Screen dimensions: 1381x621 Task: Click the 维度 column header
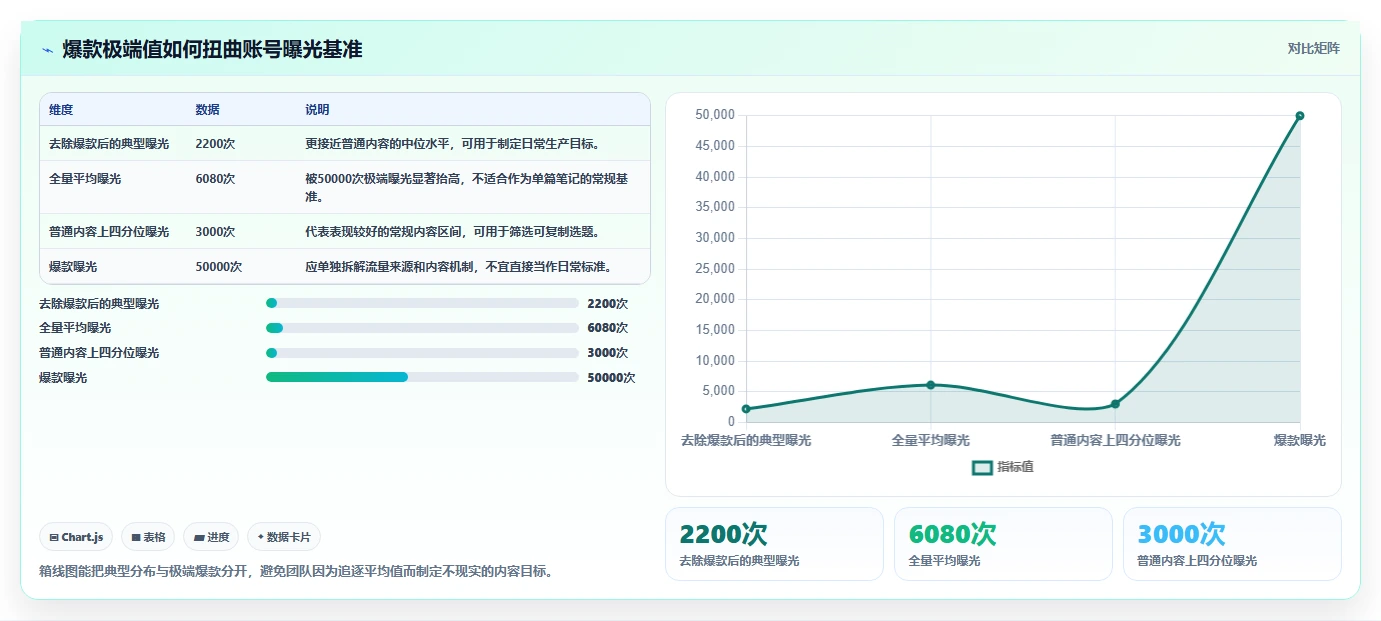pyautogui.click(x=61, y=110)
